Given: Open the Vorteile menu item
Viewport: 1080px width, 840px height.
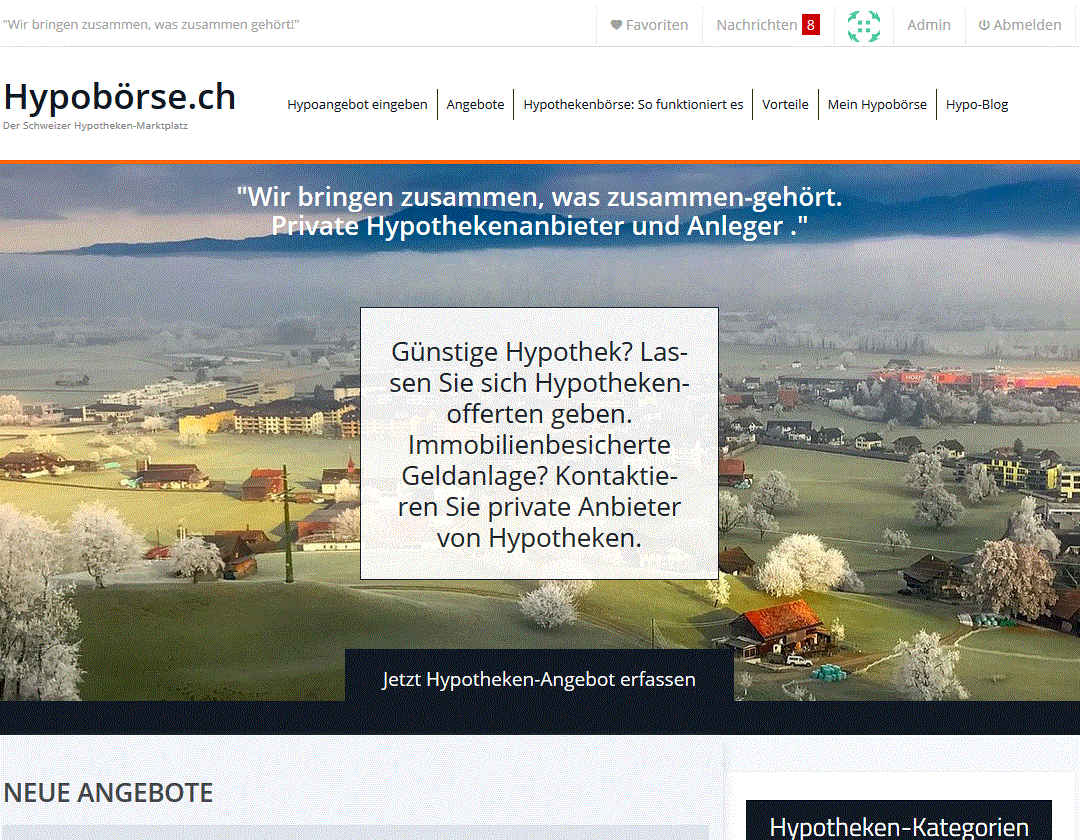Looking at the screenshot, I should point(785,105).
